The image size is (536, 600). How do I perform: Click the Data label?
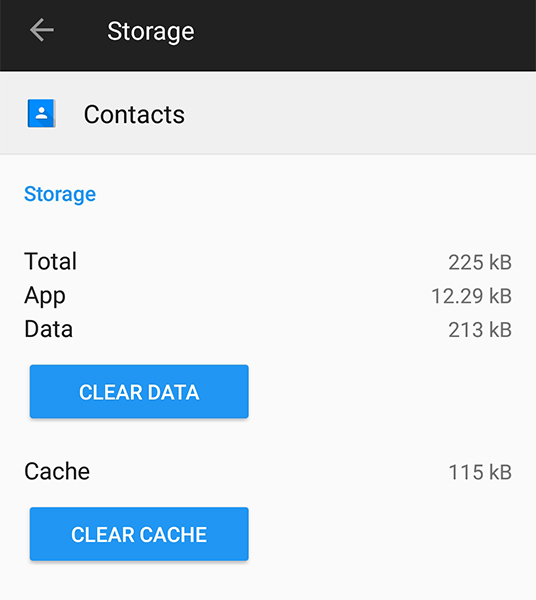pyautogui.click(x=49, y=329)
